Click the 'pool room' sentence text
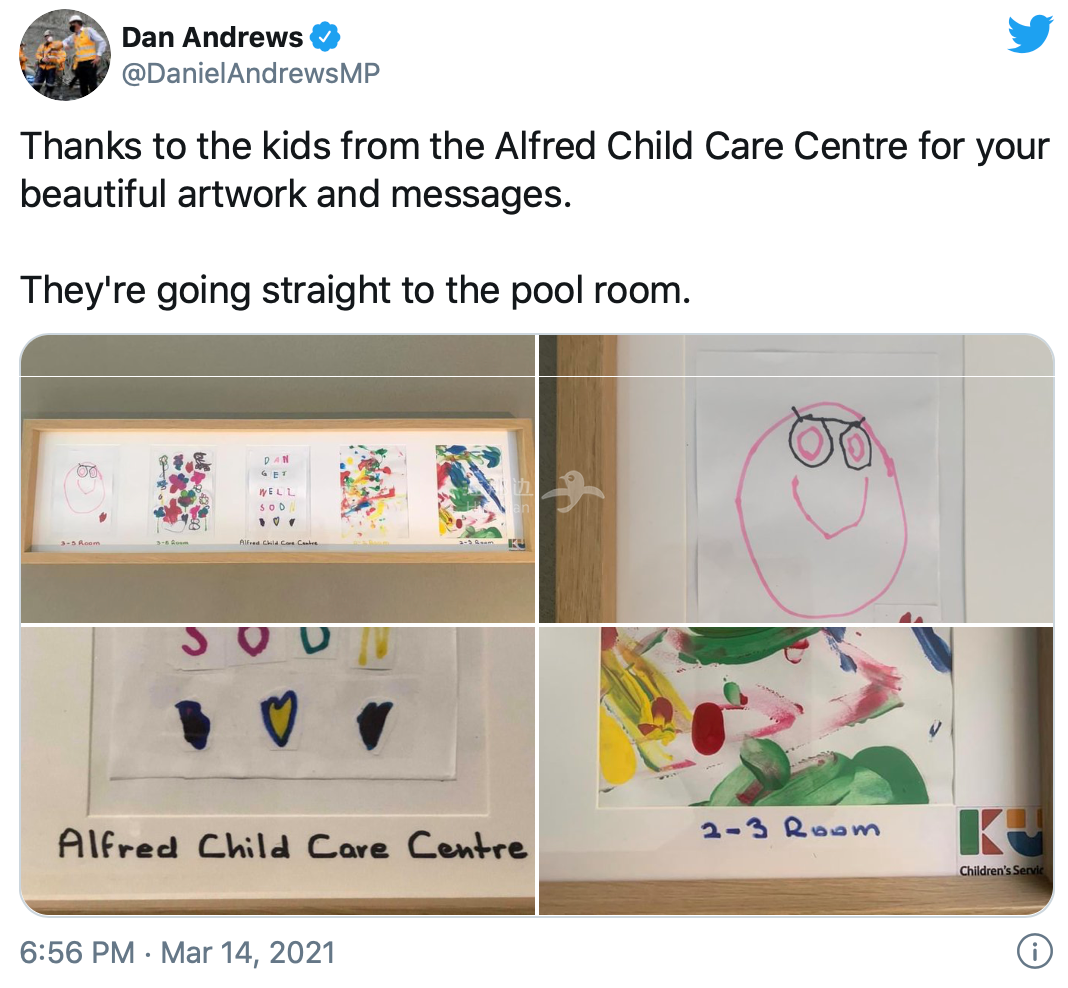 point(355,290)
